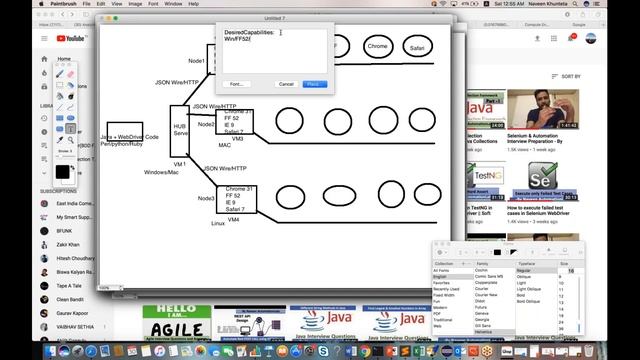
Task: Select the straight Line tool
Action: [60, 107]
